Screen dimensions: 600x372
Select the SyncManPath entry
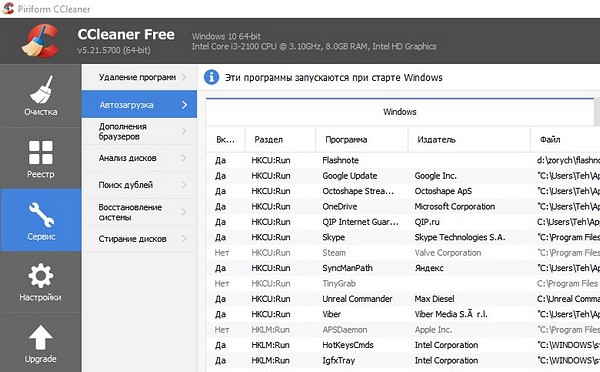coord(403,268)
